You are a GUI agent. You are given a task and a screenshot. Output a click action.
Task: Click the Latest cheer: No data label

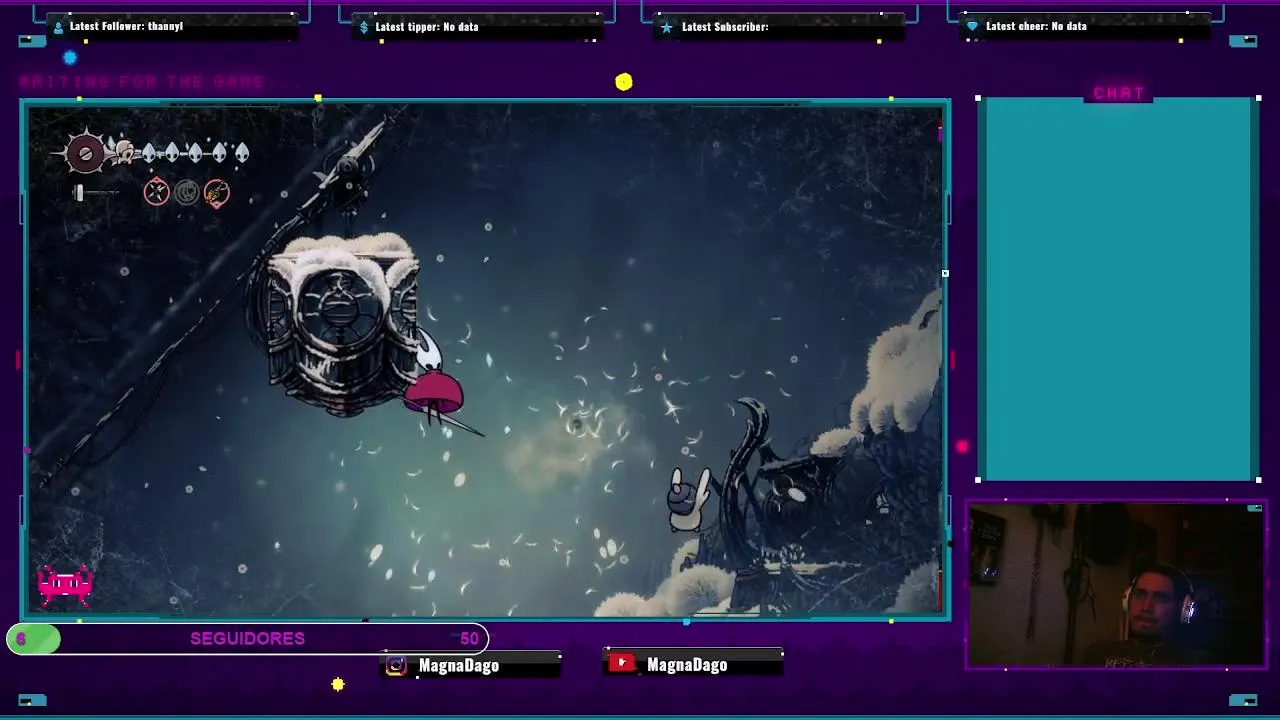1036,26
